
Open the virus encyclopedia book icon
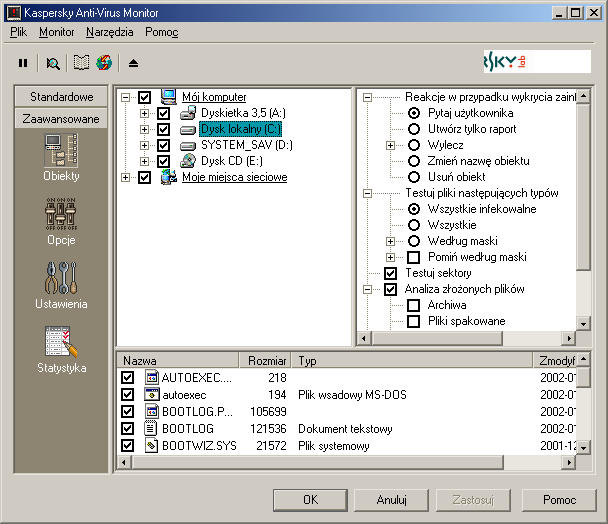(81, 63)
